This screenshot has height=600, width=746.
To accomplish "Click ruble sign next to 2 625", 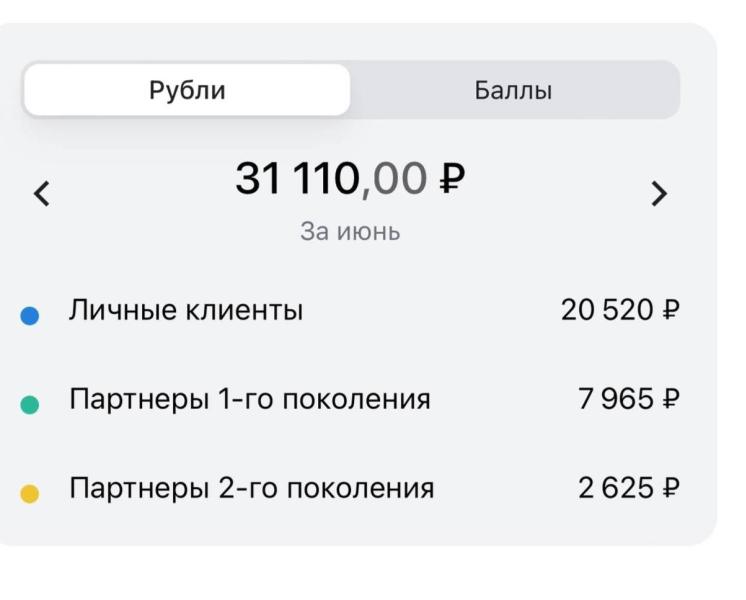I will (x=671, y=488).
